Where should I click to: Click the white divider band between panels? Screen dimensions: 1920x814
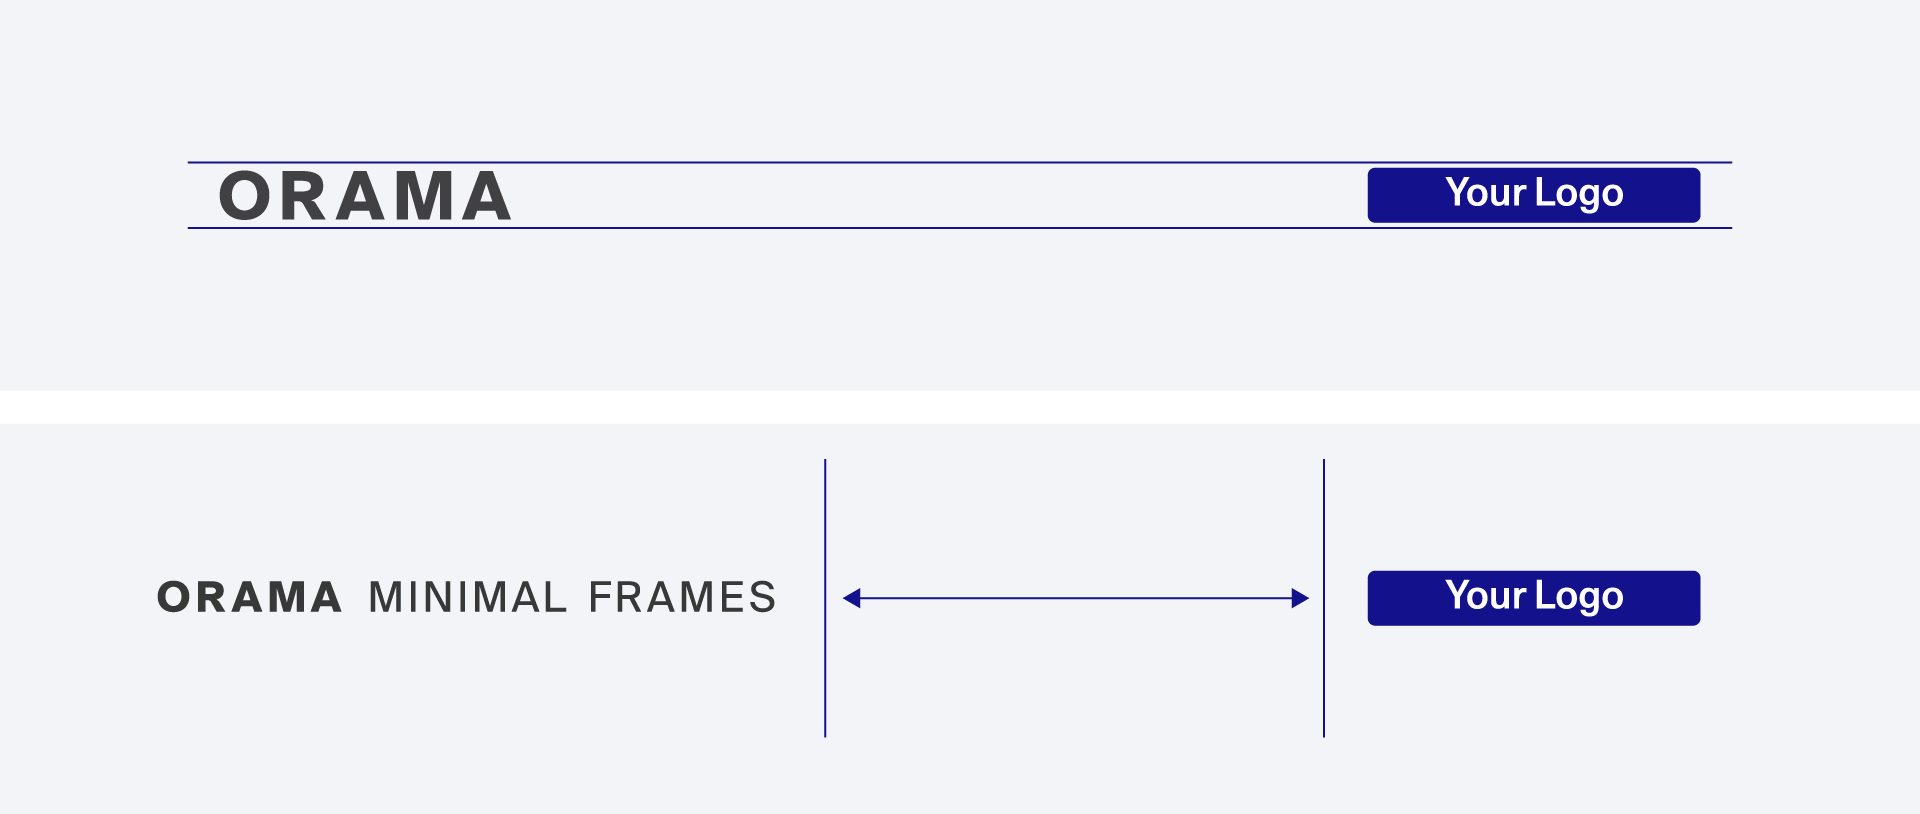click(x=960, y=407)
